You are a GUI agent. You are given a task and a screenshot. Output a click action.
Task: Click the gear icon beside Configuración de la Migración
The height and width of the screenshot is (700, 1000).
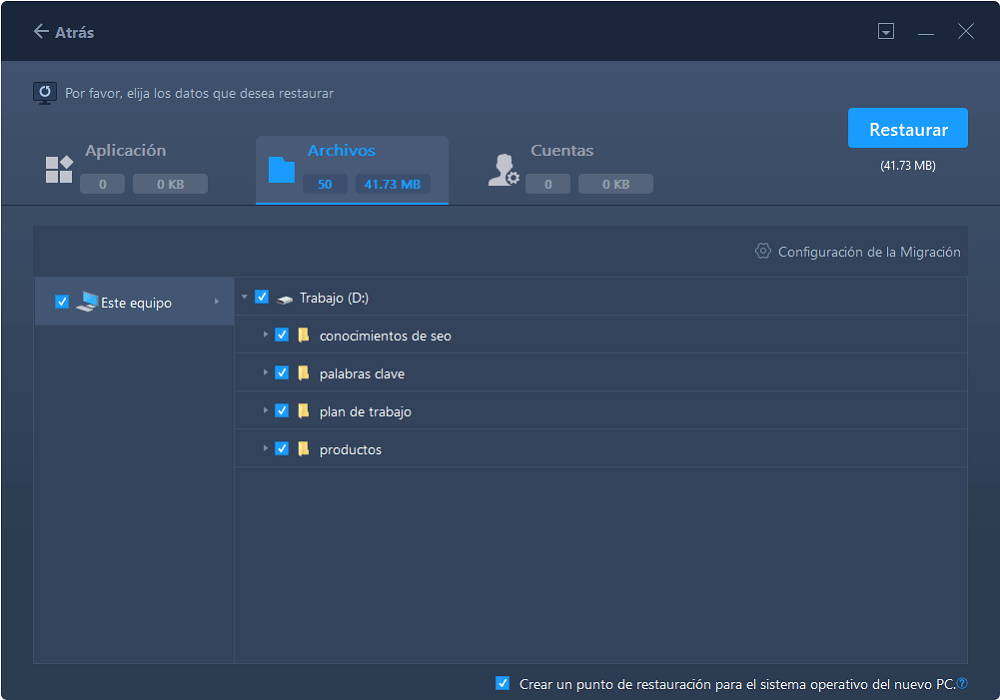(763, 251)
